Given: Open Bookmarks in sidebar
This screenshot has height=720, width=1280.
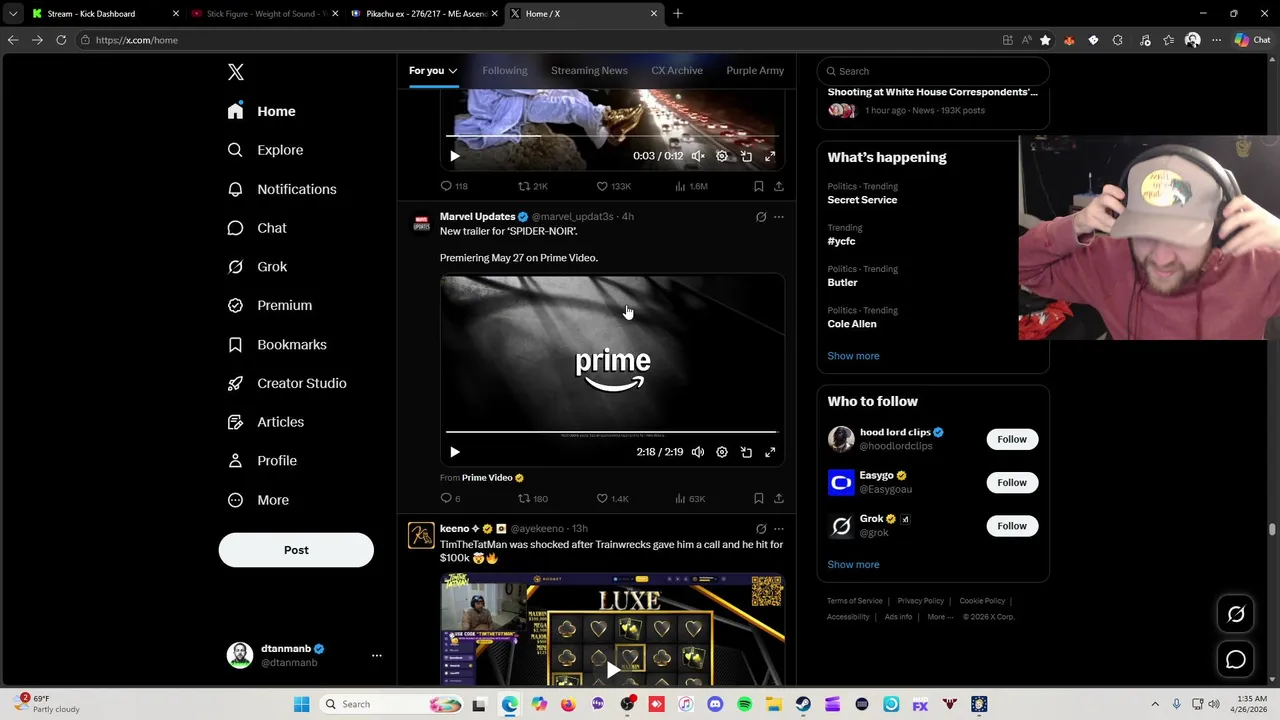Looking at the screenshot, I should (277, 344).
